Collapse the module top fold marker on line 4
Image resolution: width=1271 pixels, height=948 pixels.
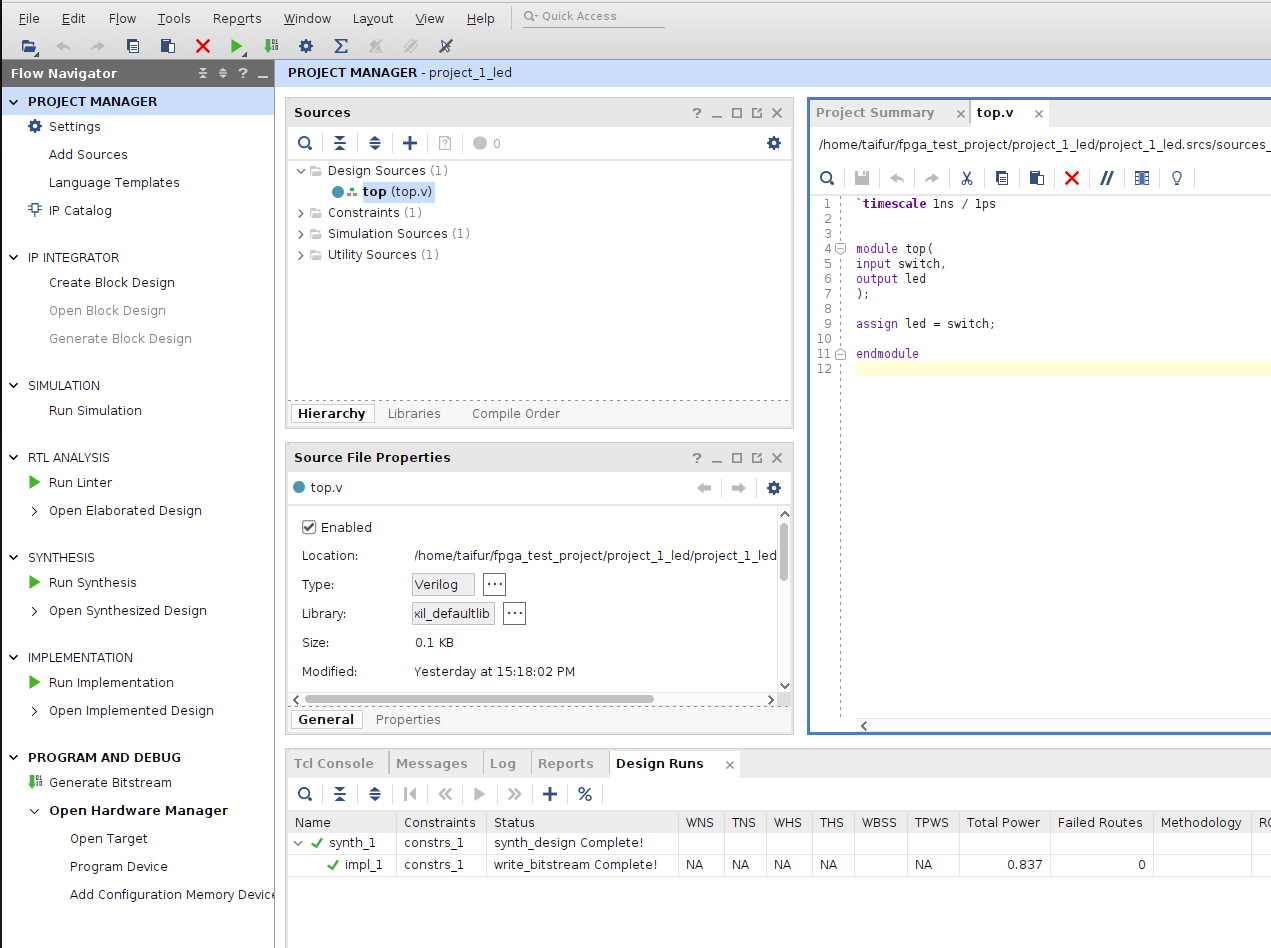pos(841,249)
